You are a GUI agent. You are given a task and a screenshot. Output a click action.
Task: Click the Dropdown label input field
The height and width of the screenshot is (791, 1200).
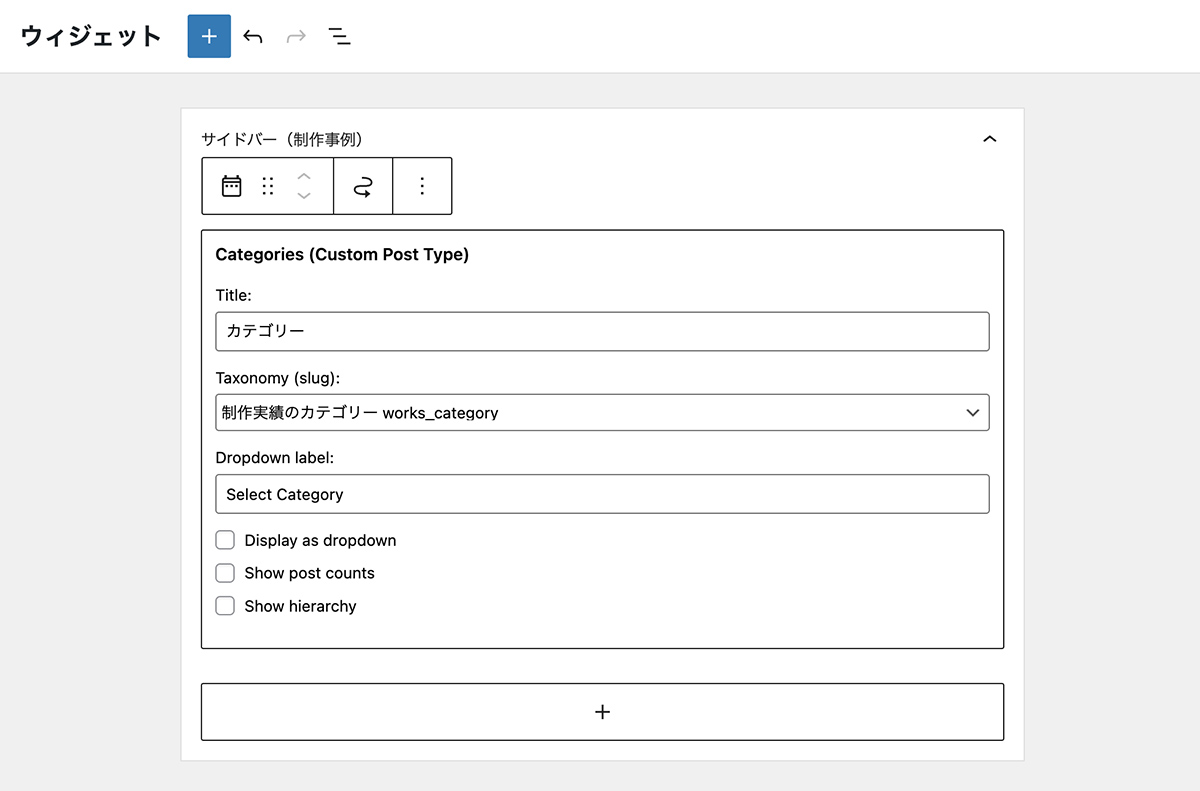[602, 494]
